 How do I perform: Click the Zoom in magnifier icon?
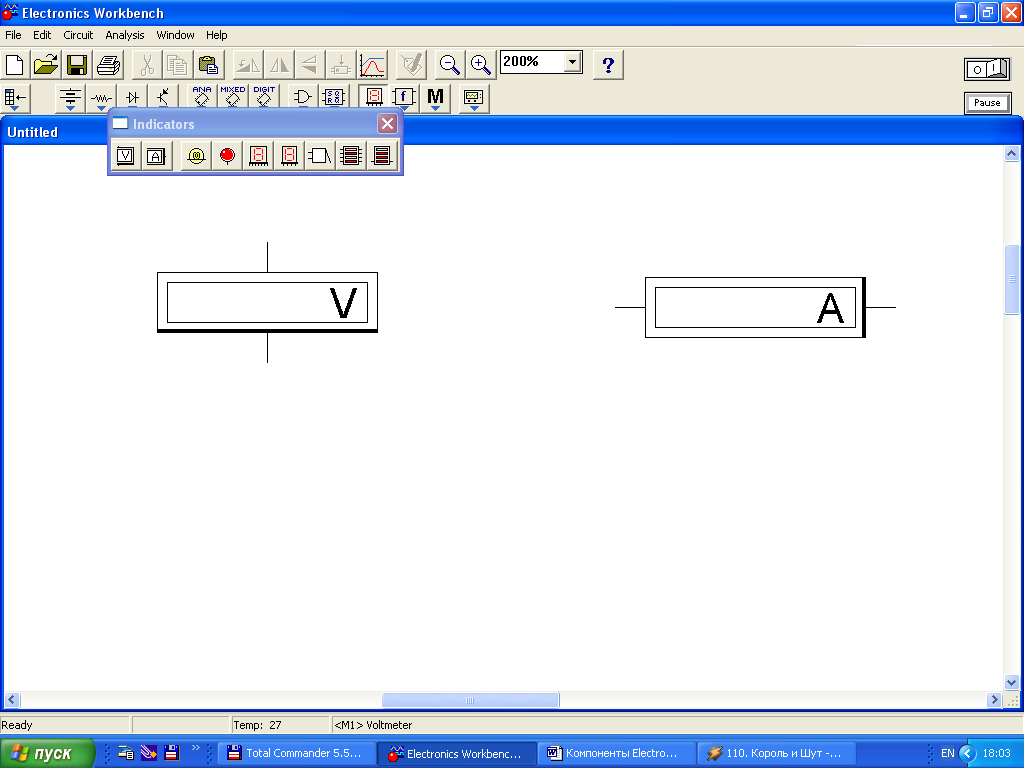click(481, 65)
